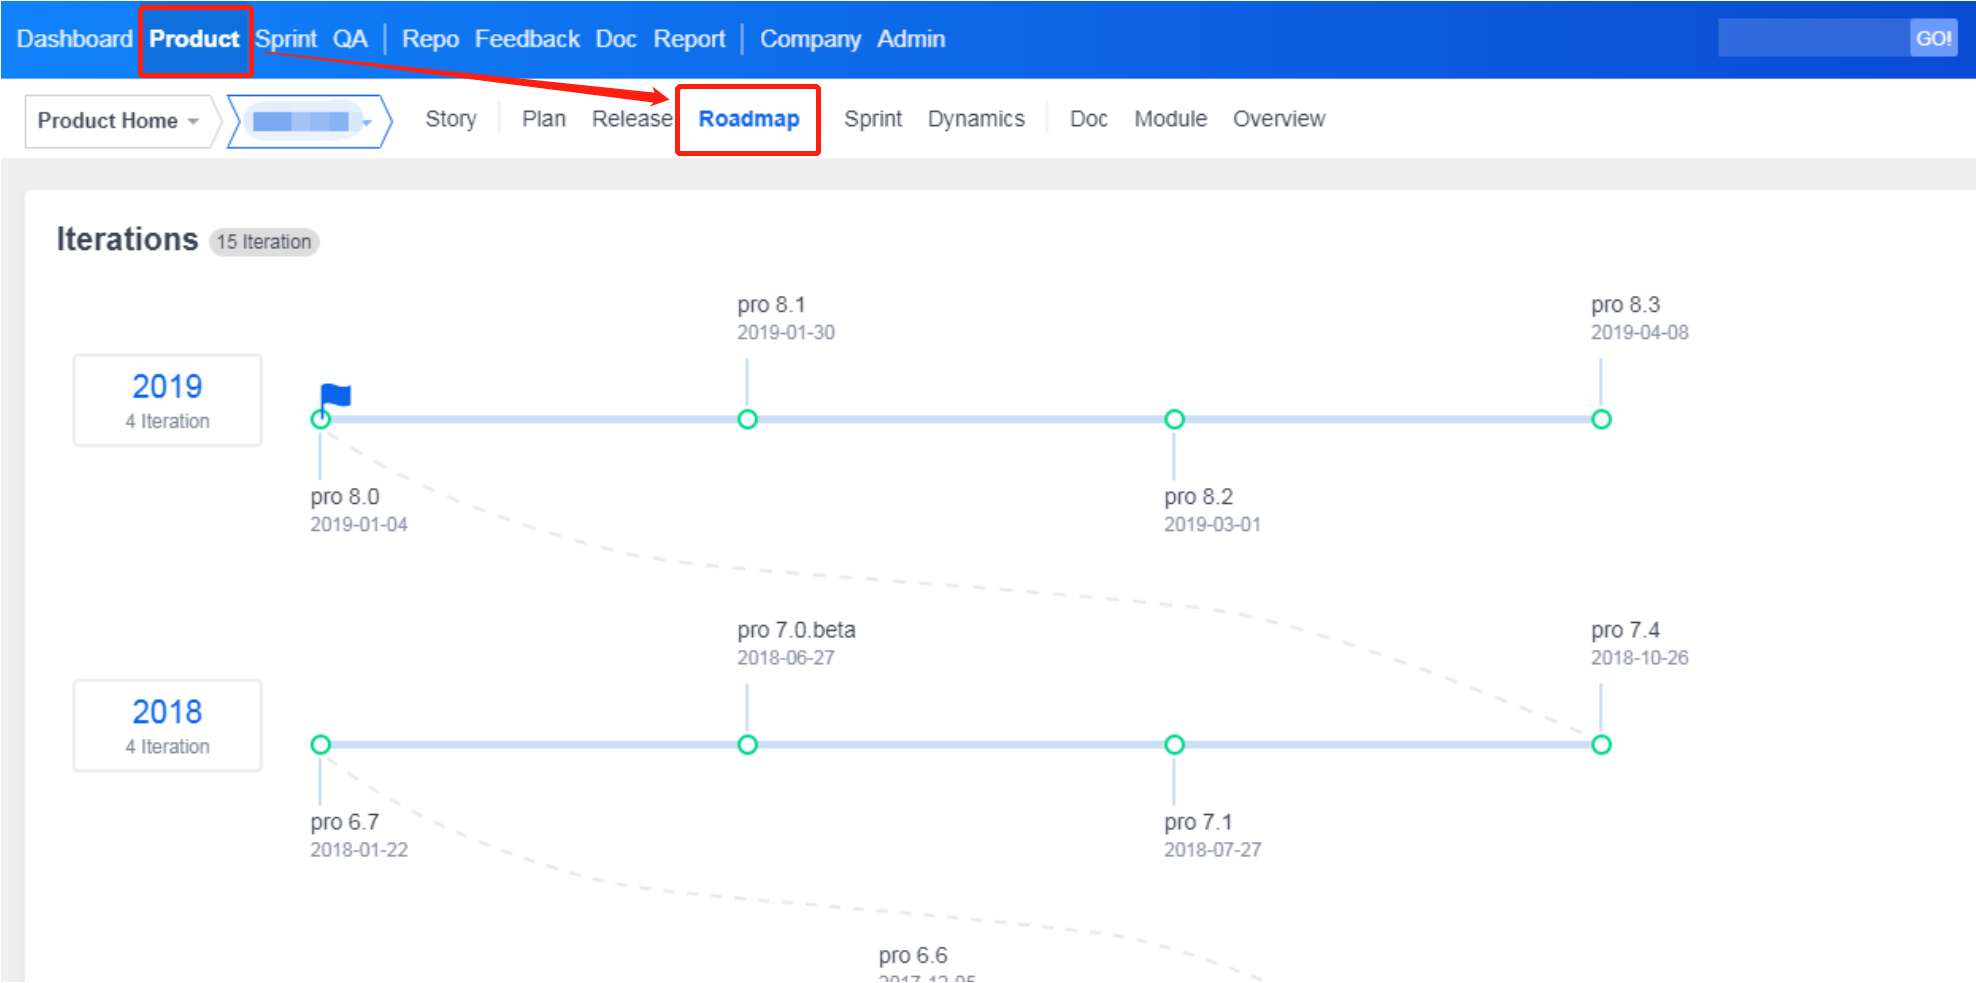
Task: Click the pro 7.0.beta timeline node
Action: (747, 745)
